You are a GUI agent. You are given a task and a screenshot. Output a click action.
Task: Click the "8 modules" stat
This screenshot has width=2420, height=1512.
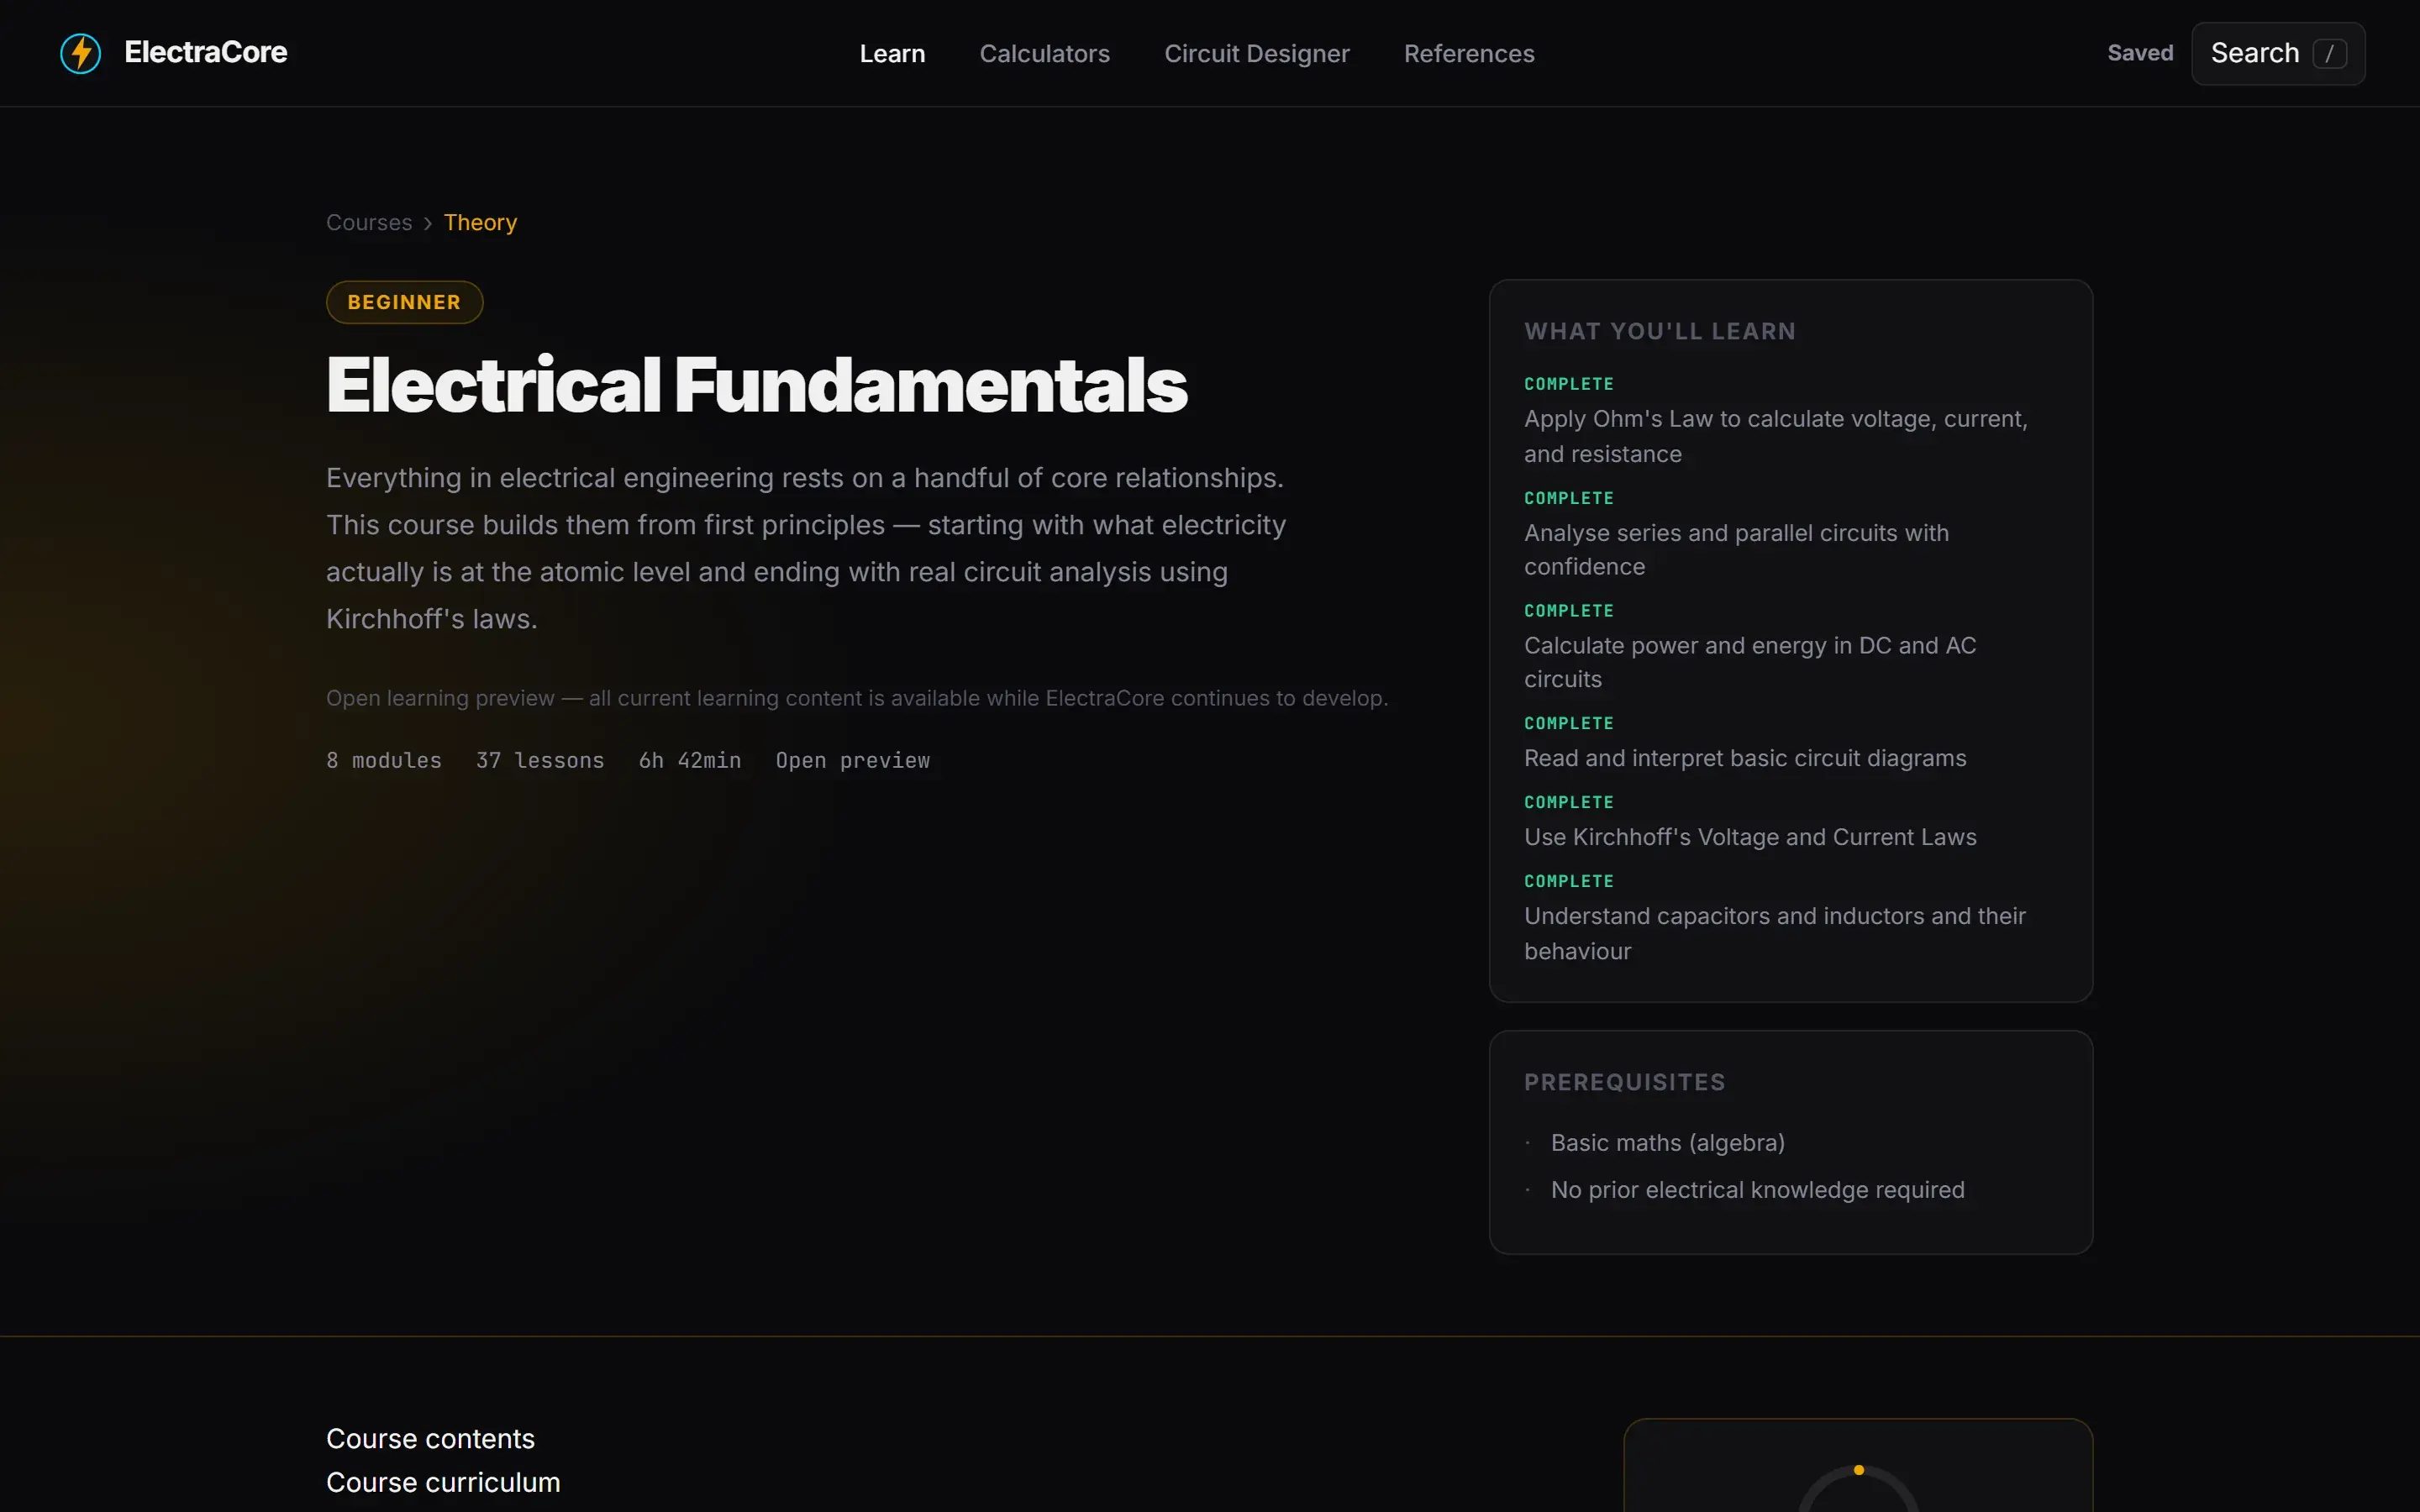384,760
